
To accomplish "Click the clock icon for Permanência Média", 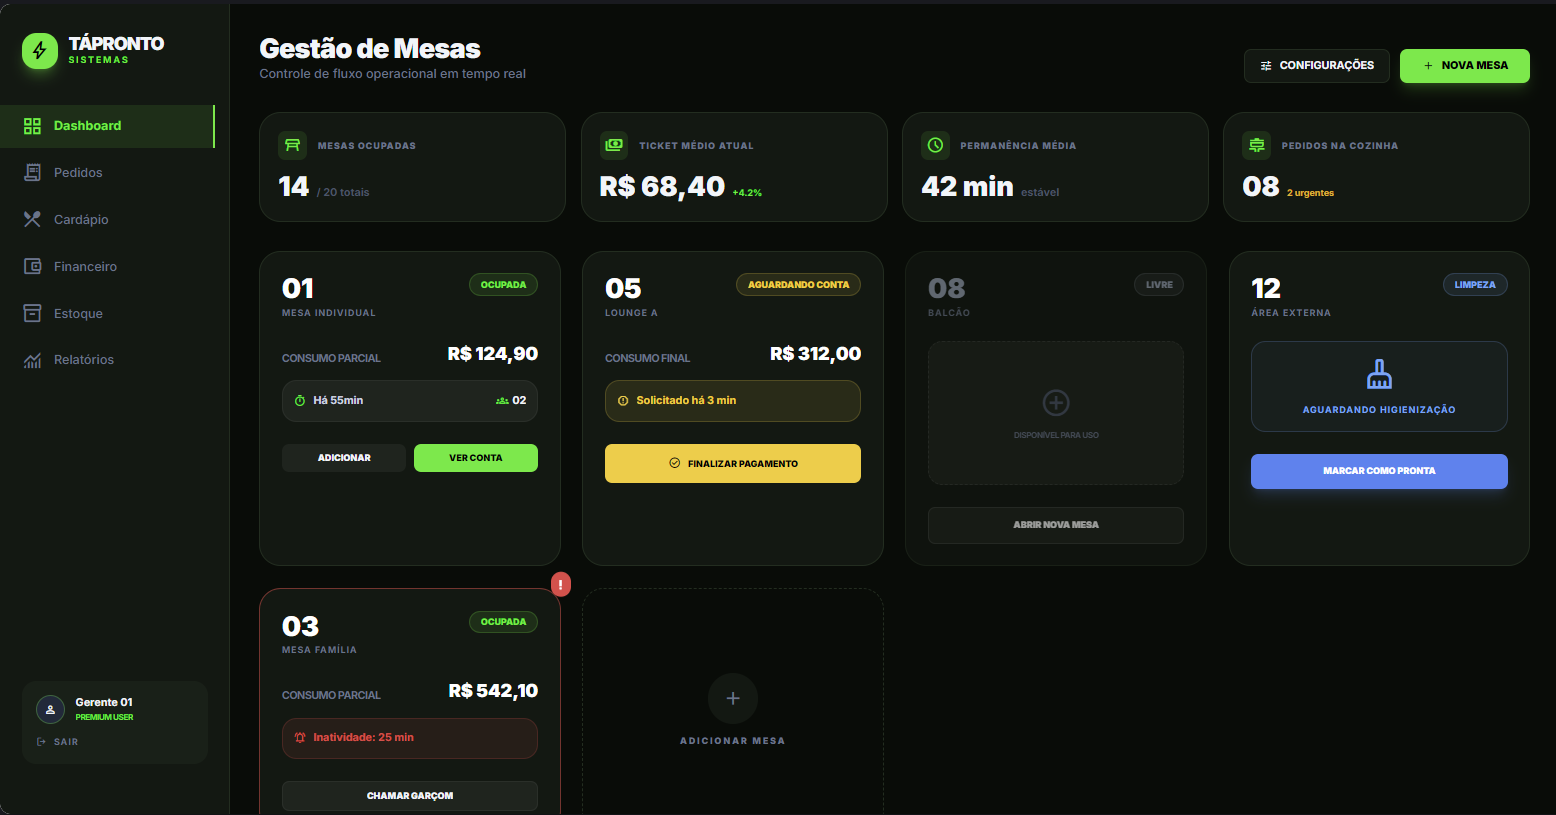I will (x=935, y=145).
